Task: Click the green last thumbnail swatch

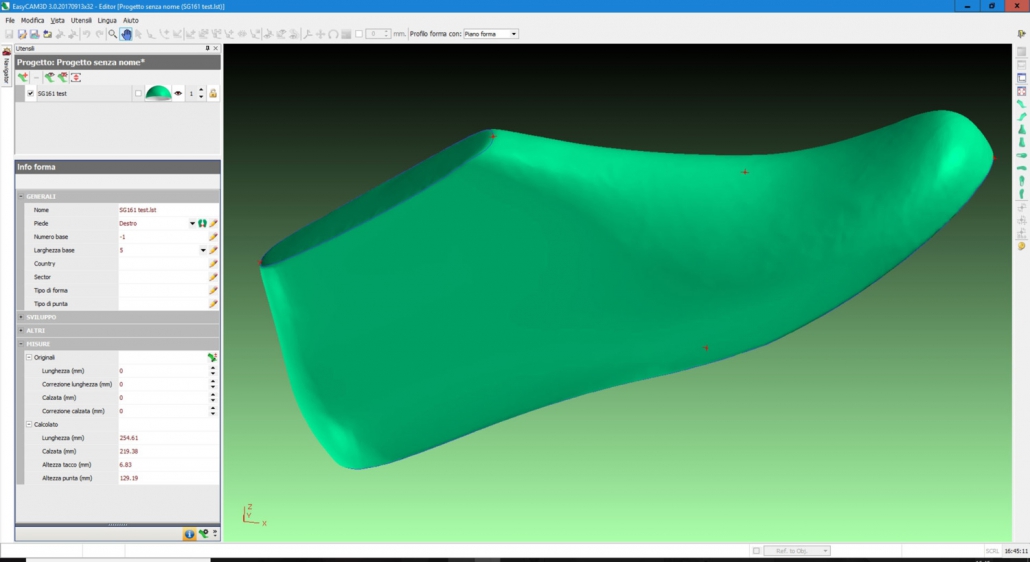Action: point(158,94)
